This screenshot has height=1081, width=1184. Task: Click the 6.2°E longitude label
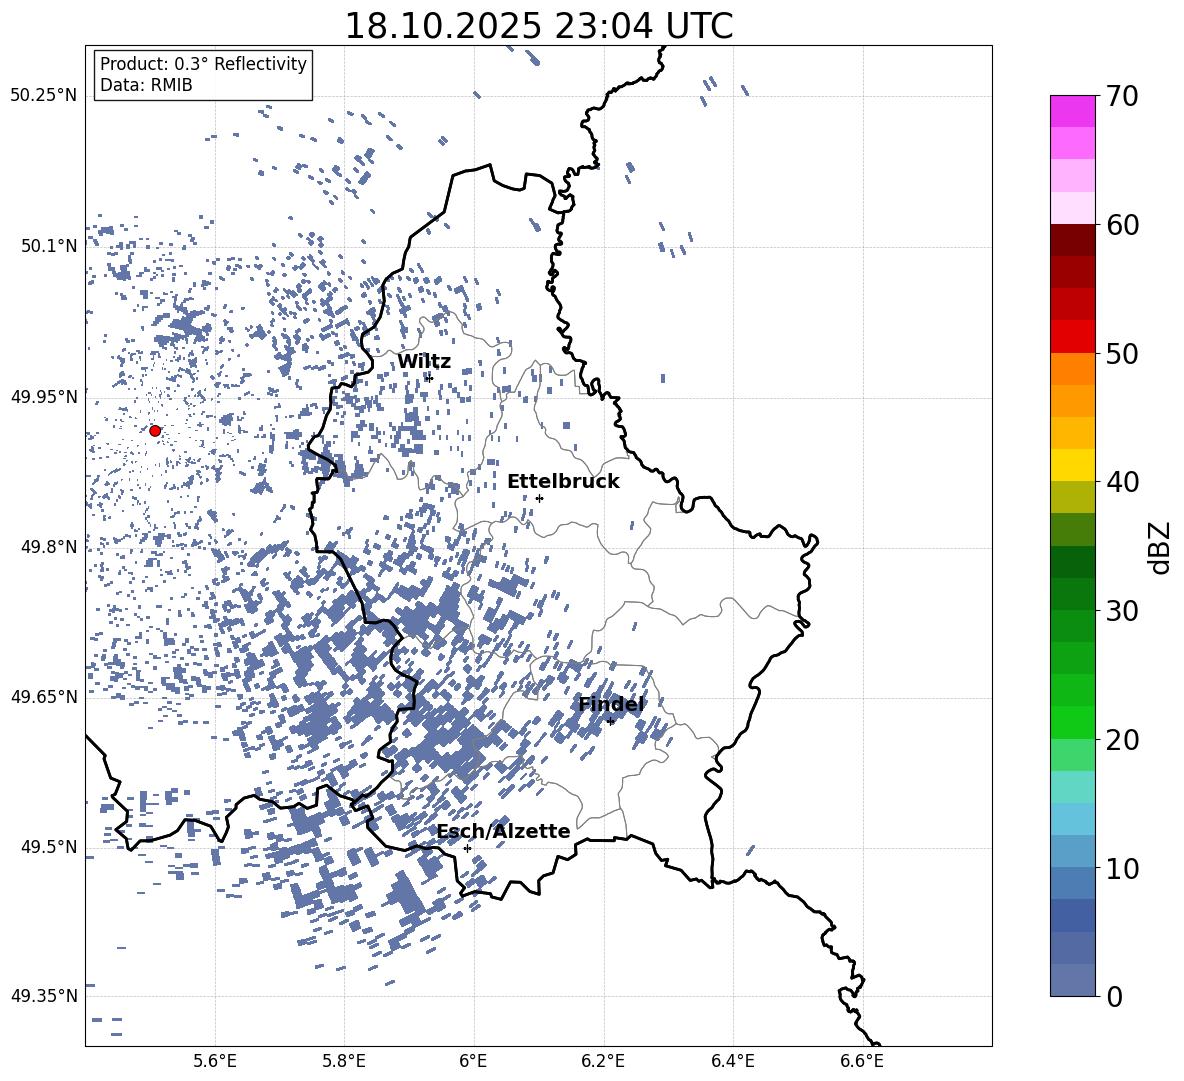click(603, 1061)
